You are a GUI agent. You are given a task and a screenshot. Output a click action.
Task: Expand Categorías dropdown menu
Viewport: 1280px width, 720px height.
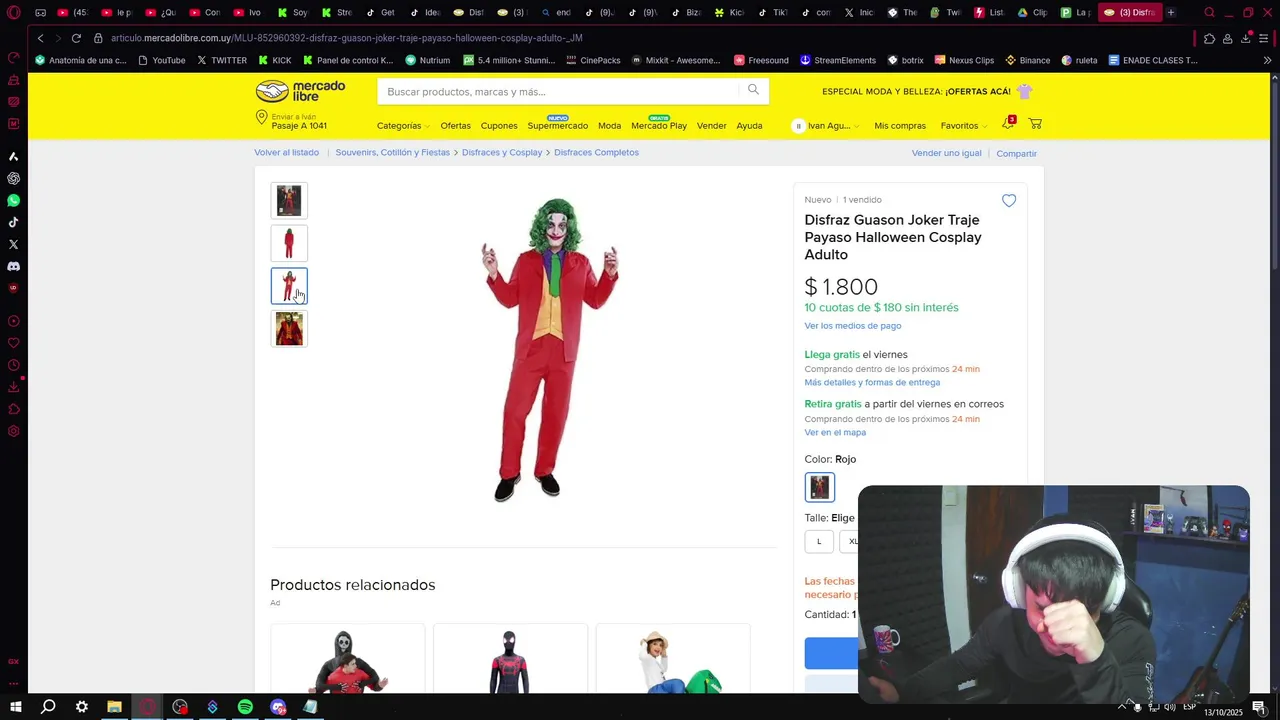(403, 126)
